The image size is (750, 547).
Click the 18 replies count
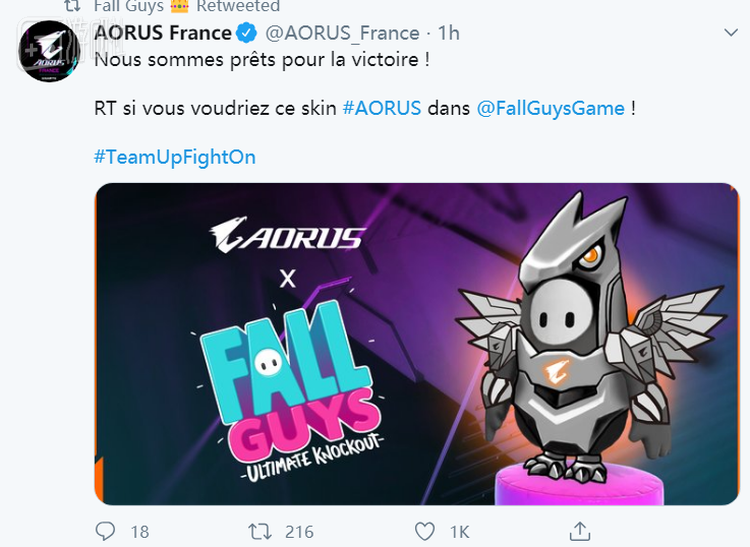pos(140,532)
